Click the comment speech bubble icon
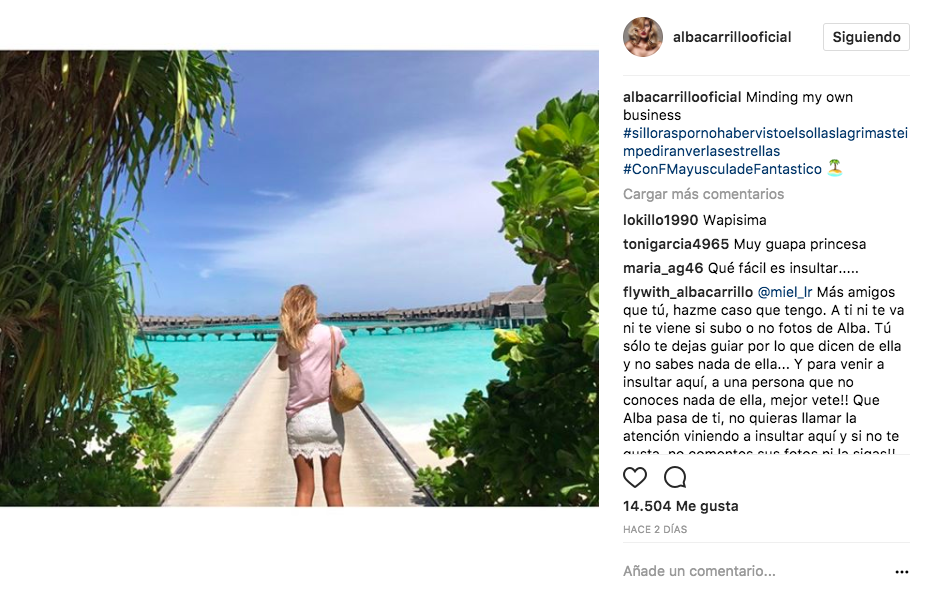Viewport: 931px width, 594px height. tap(675, 477)
